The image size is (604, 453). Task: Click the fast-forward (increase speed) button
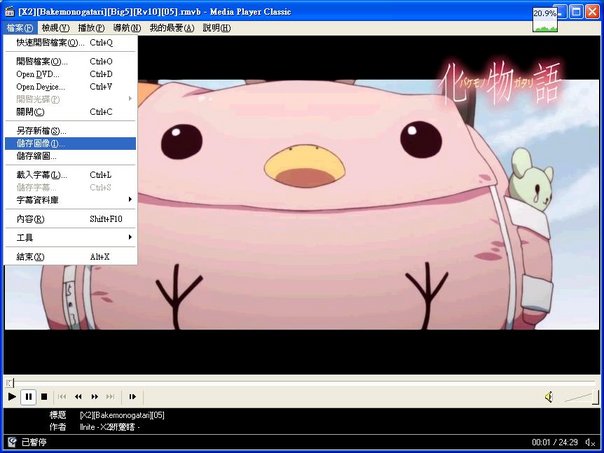coord(94,396)
